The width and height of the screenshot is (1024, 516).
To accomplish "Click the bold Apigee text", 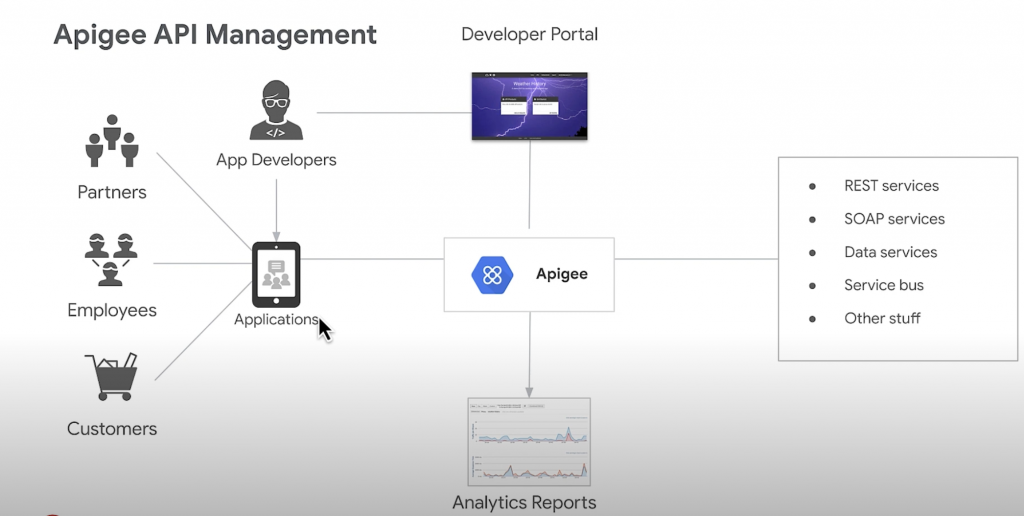I will coord(562,274).
